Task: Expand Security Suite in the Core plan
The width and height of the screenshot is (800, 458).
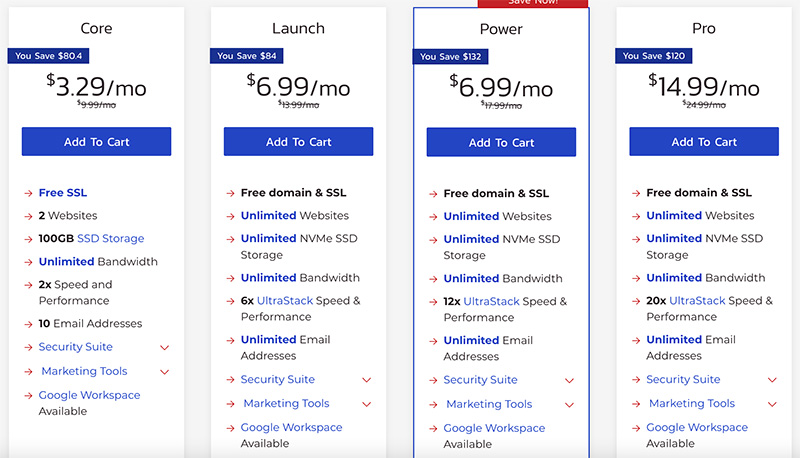Action: click(x=164, y=347)
